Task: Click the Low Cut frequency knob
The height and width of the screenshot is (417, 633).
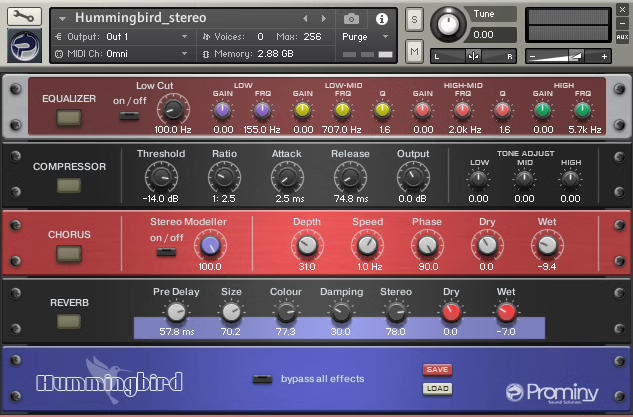Action: coord(173,109)
